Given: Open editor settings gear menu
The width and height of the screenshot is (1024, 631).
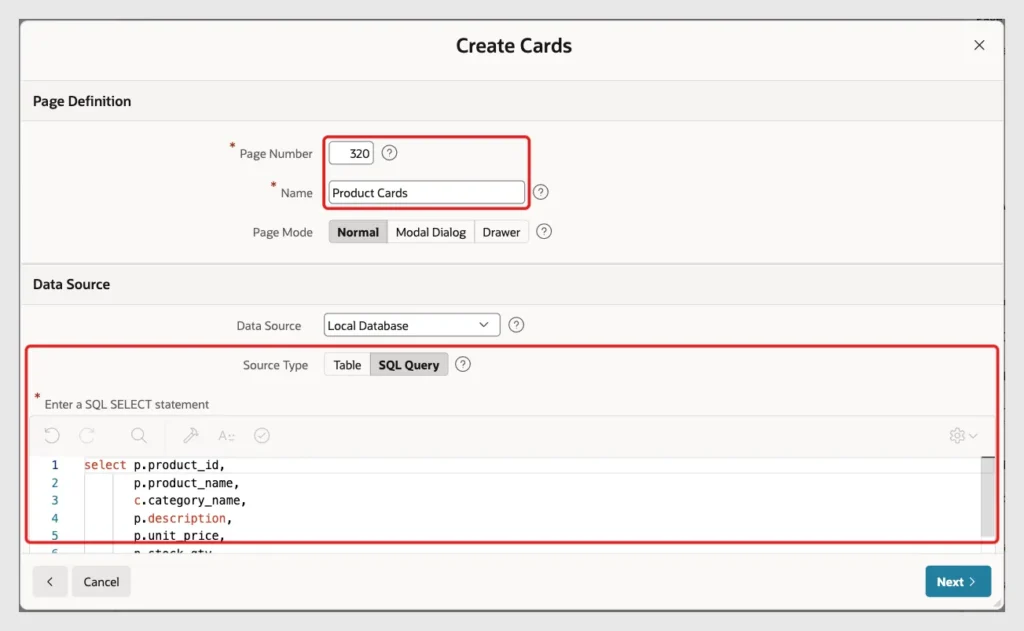Looking at the screenshot, I should tap(963, 435).
